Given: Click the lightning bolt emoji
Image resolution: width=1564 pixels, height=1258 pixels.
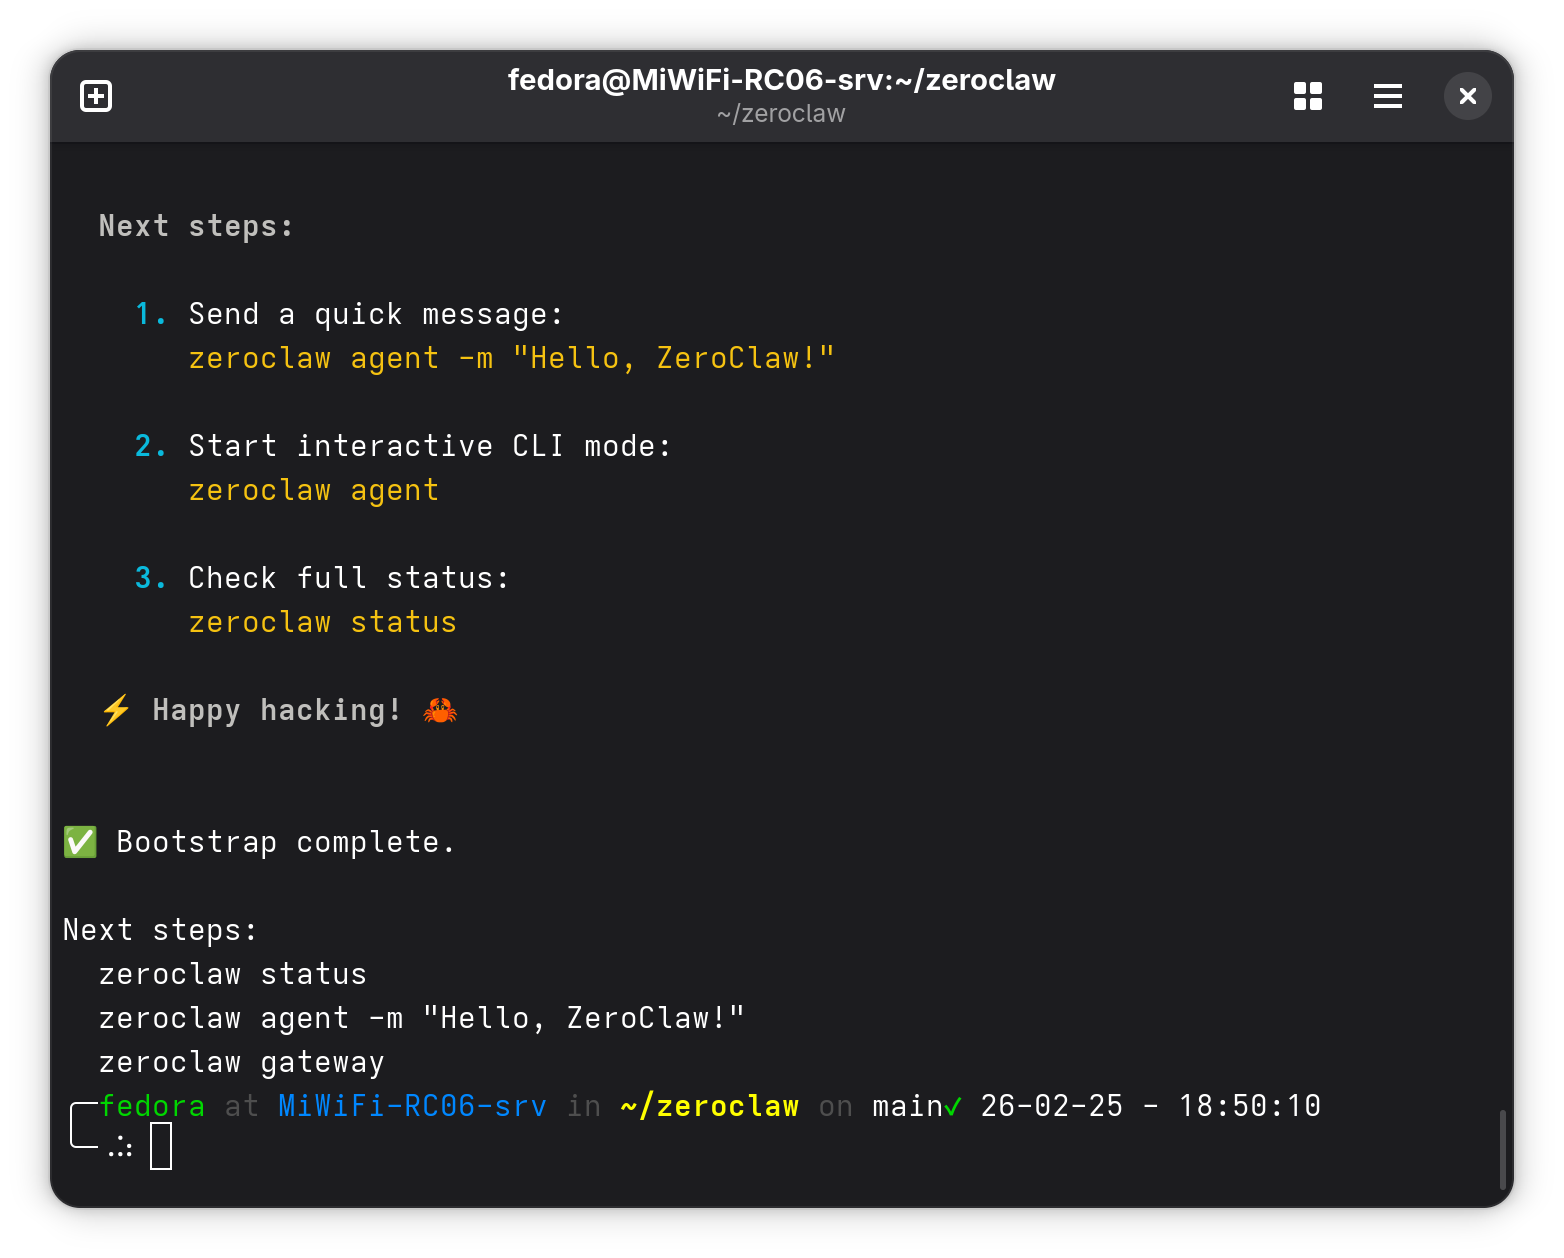Looking at the screenshot, I should tap(116, 710).
